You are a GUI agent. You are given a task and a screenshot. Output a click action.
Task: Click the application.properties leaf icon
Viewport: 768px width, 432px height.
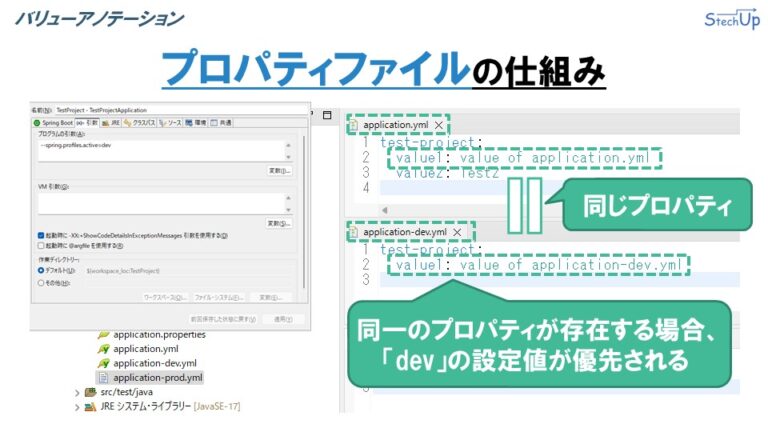point(103,335)
